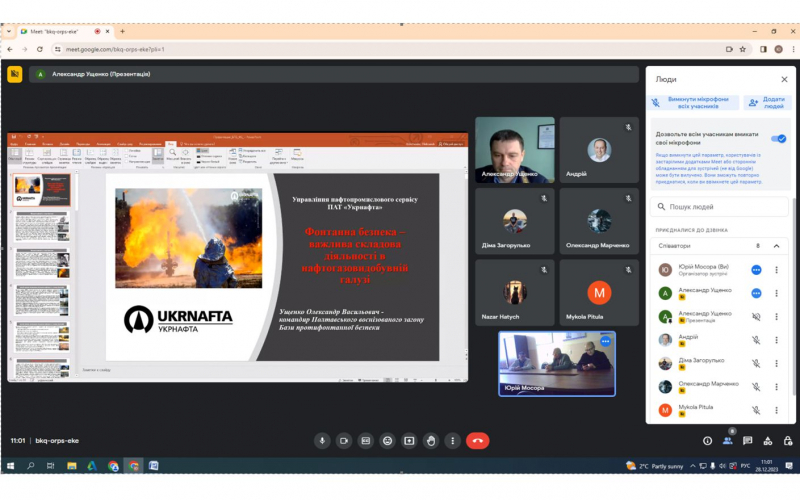The image size is (800, 500).
Task: Turn off the camera in Meet controls
Action: [344, 441]
